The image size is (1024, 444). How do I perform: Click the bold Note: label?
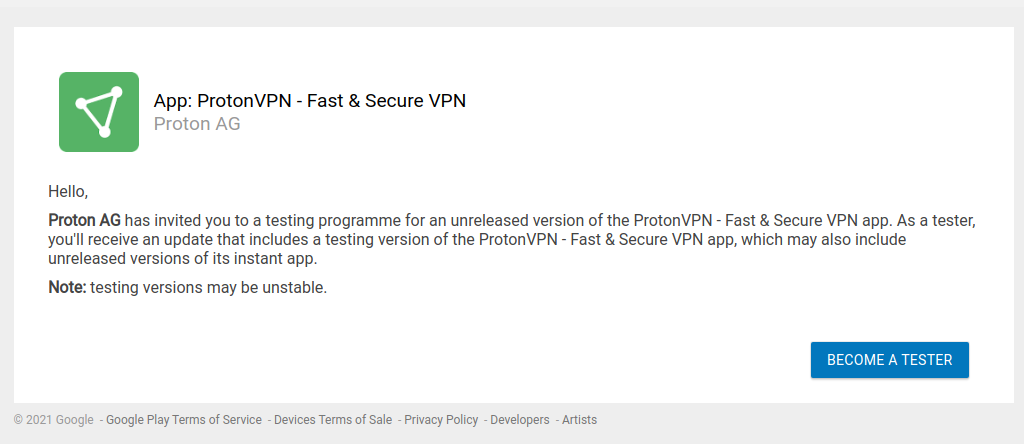coord(67,287)
